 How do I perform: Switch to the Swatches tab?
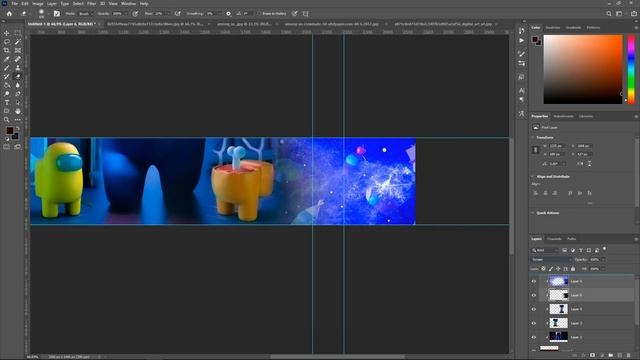tap(553, 28)
